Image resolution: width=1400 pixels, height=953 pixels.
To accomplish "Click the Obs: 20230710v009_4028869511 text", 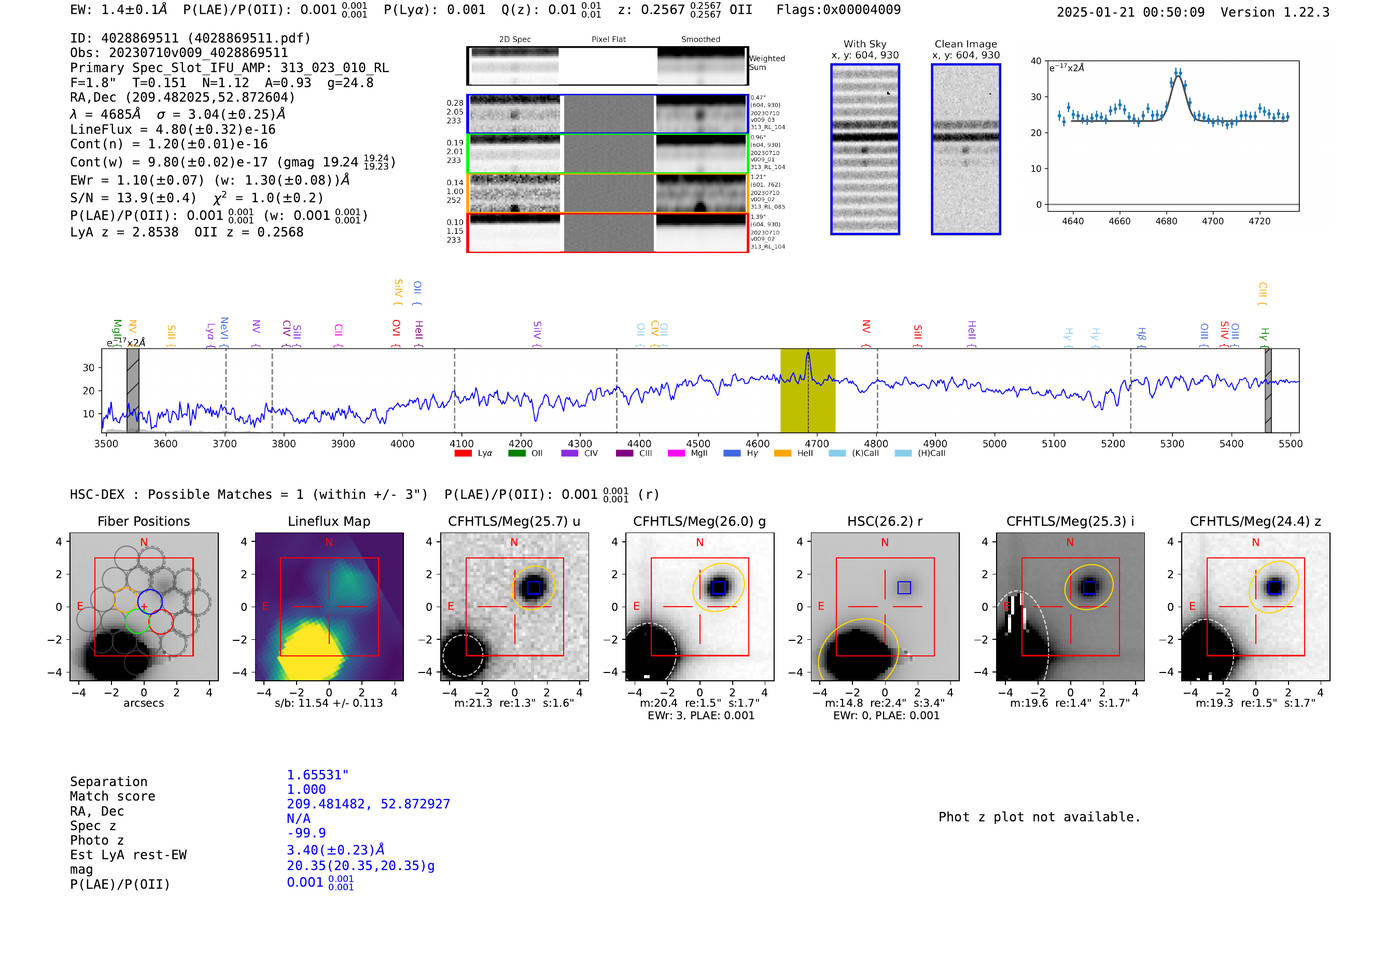I will pyautogui.click(x=179, y=53).
